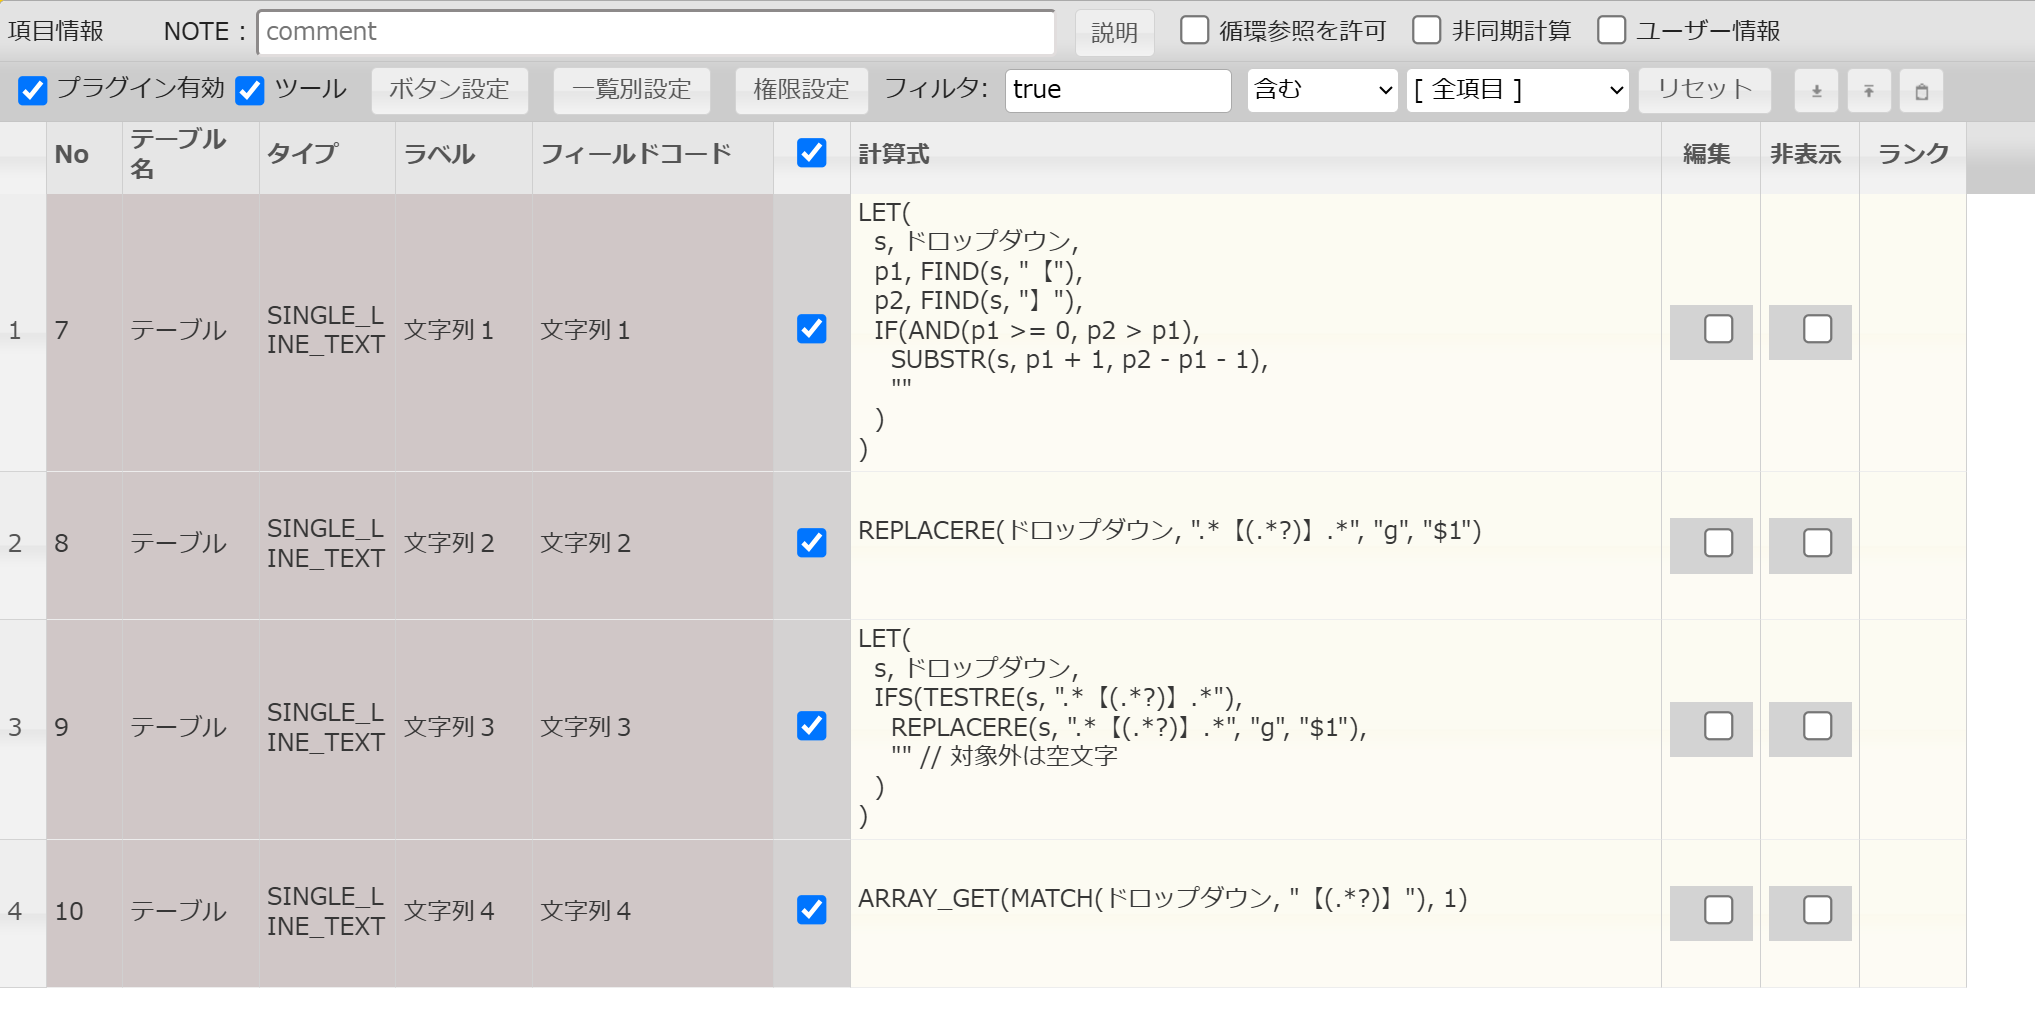Uncheck formula checkbox for 文字列 2
Screen dimensions: 2035x1011
pyautogui.click(x=811, y=543)
